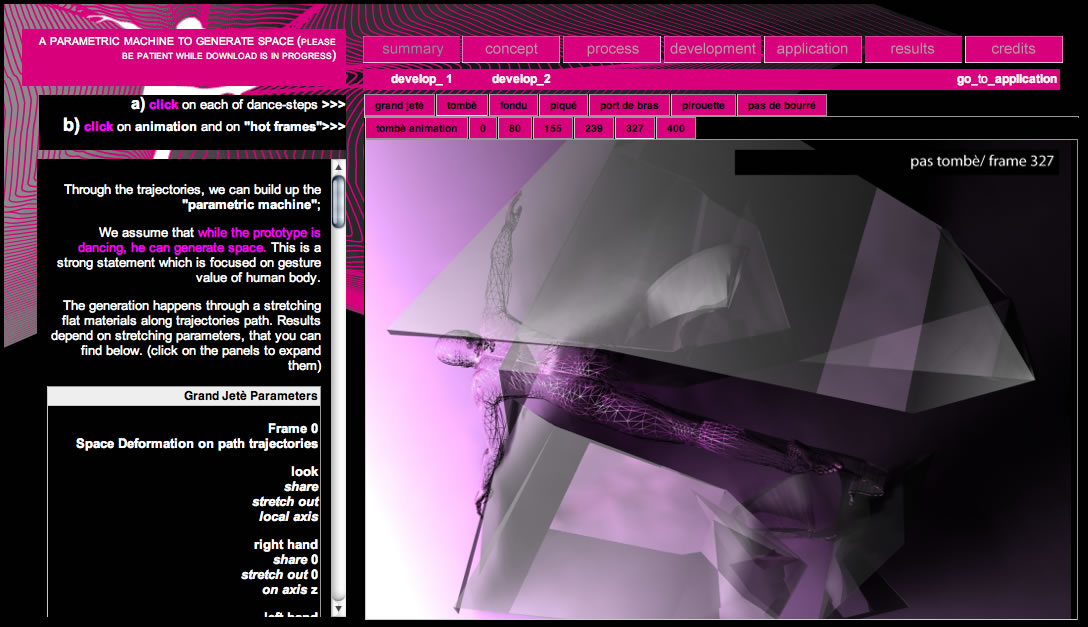The height and width of the screenshot is (627, 1088).
Task: Switch to the concept tab
Action: [x=511, y=49]
